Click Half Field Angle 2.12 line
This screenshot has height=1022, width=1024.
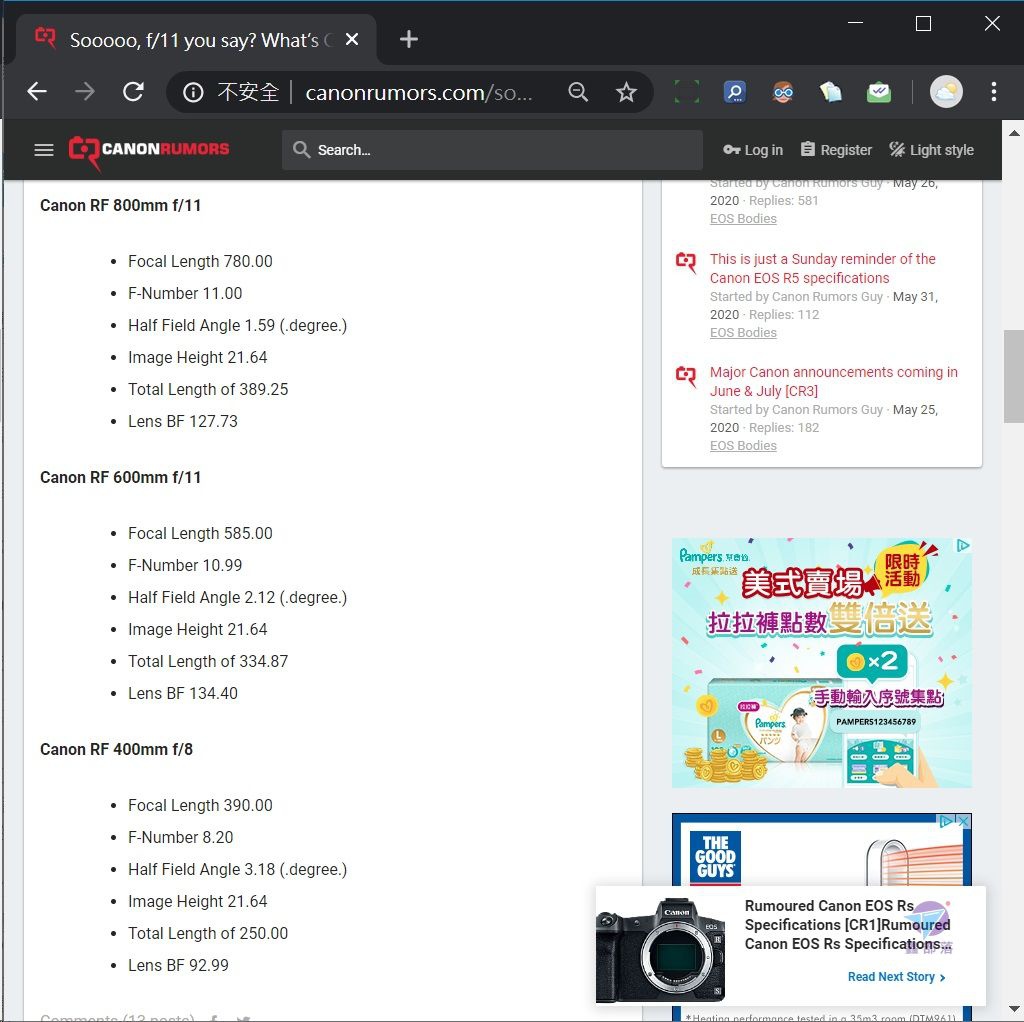click(x=237, y=598)
